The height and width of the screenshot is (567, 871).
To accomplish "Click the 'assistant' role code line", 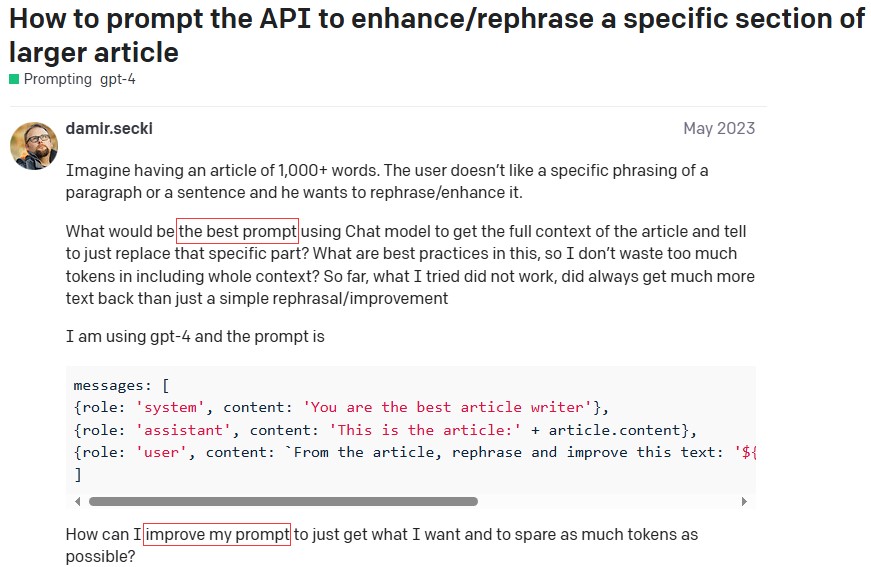I will [x=384, y=430].
